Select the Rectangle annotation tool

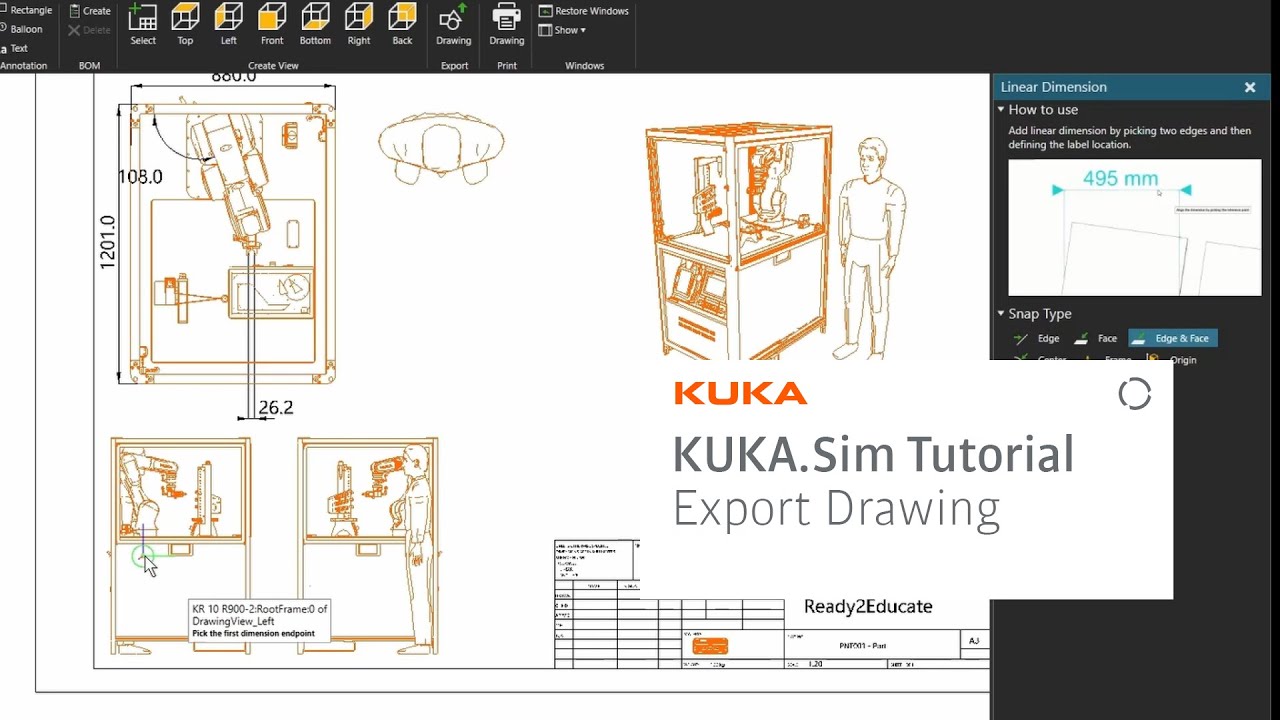[x=26, y=10]
